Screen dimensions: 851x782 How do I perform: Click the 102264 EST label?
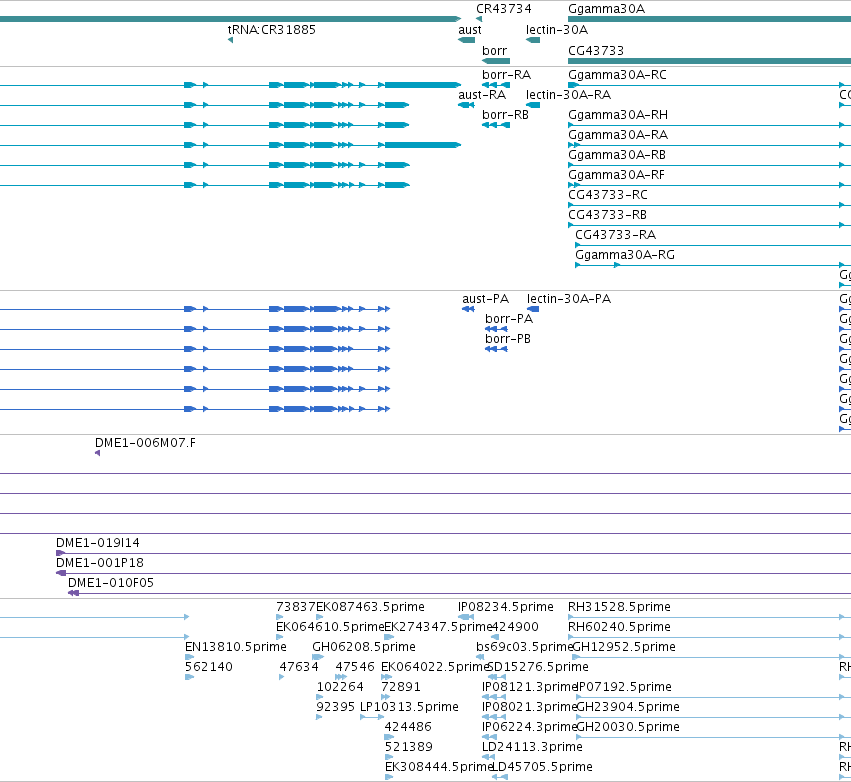tap(340, 687)
